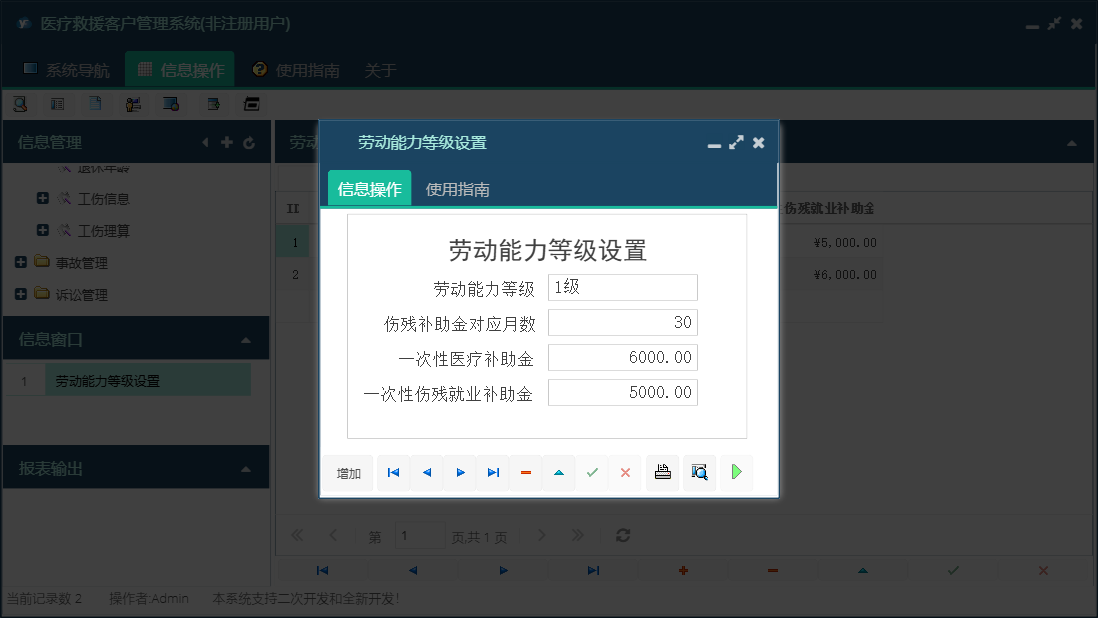Cancel the edit with the red X icon
Screen dimensions: 1098x618
point(626,472)
